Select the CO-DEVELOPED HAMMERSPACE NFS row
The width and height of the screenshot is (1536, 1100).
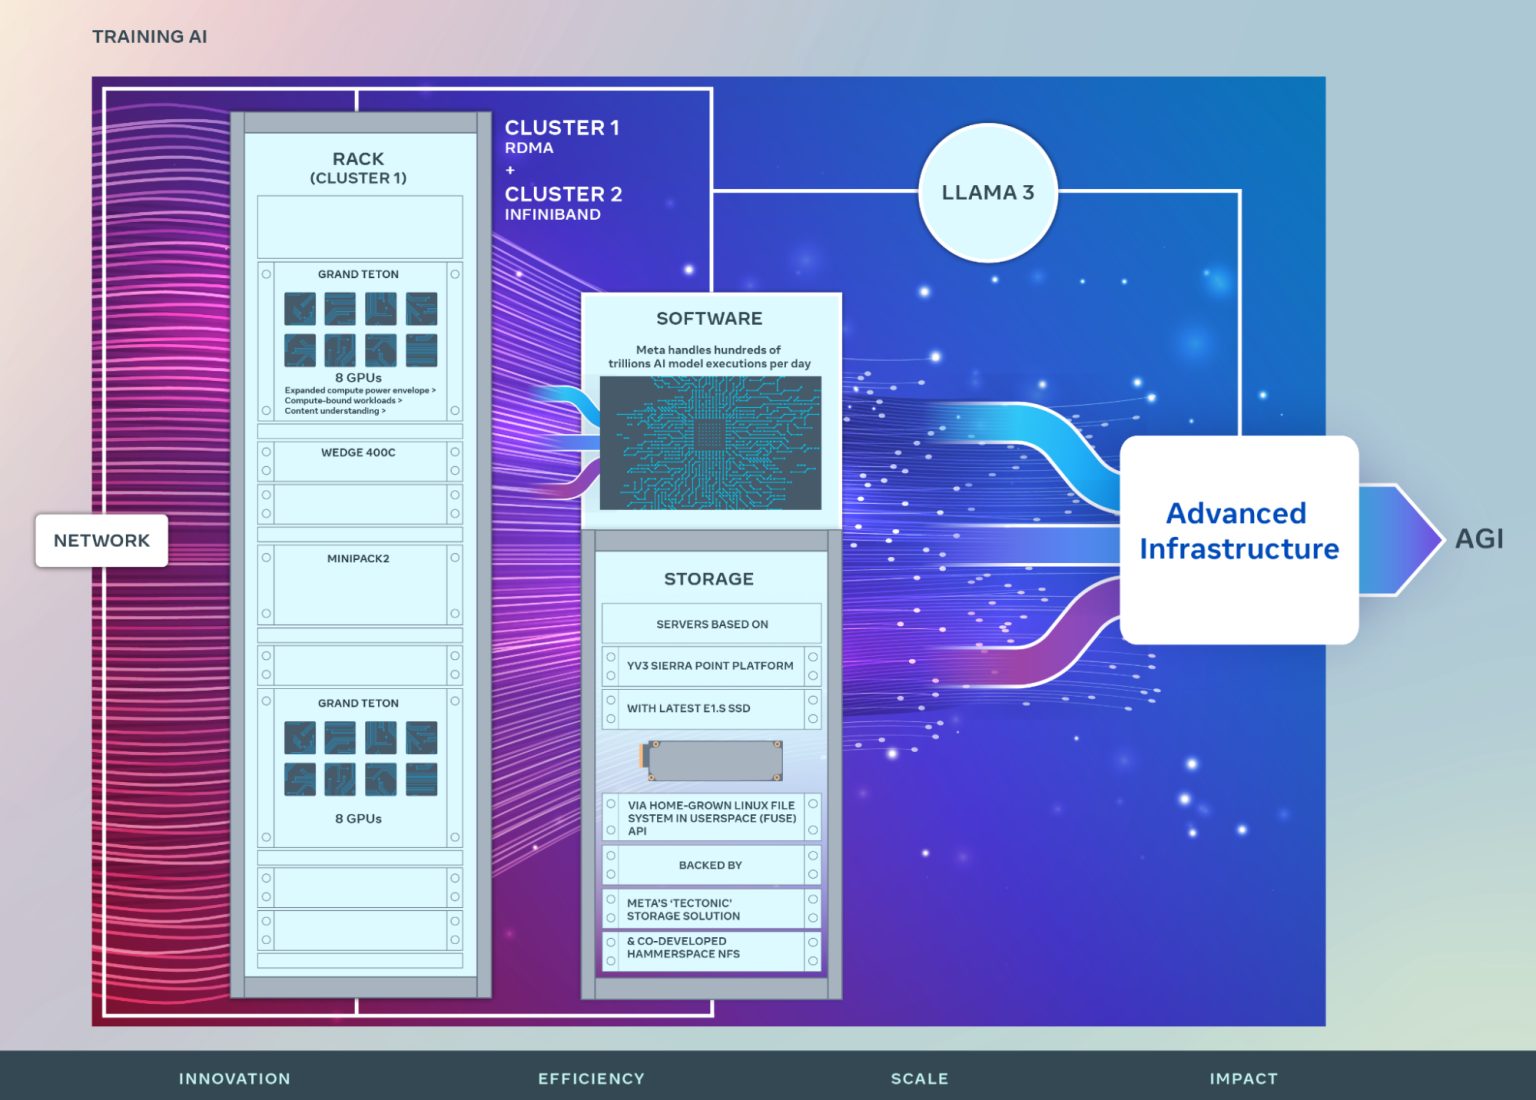711,950
